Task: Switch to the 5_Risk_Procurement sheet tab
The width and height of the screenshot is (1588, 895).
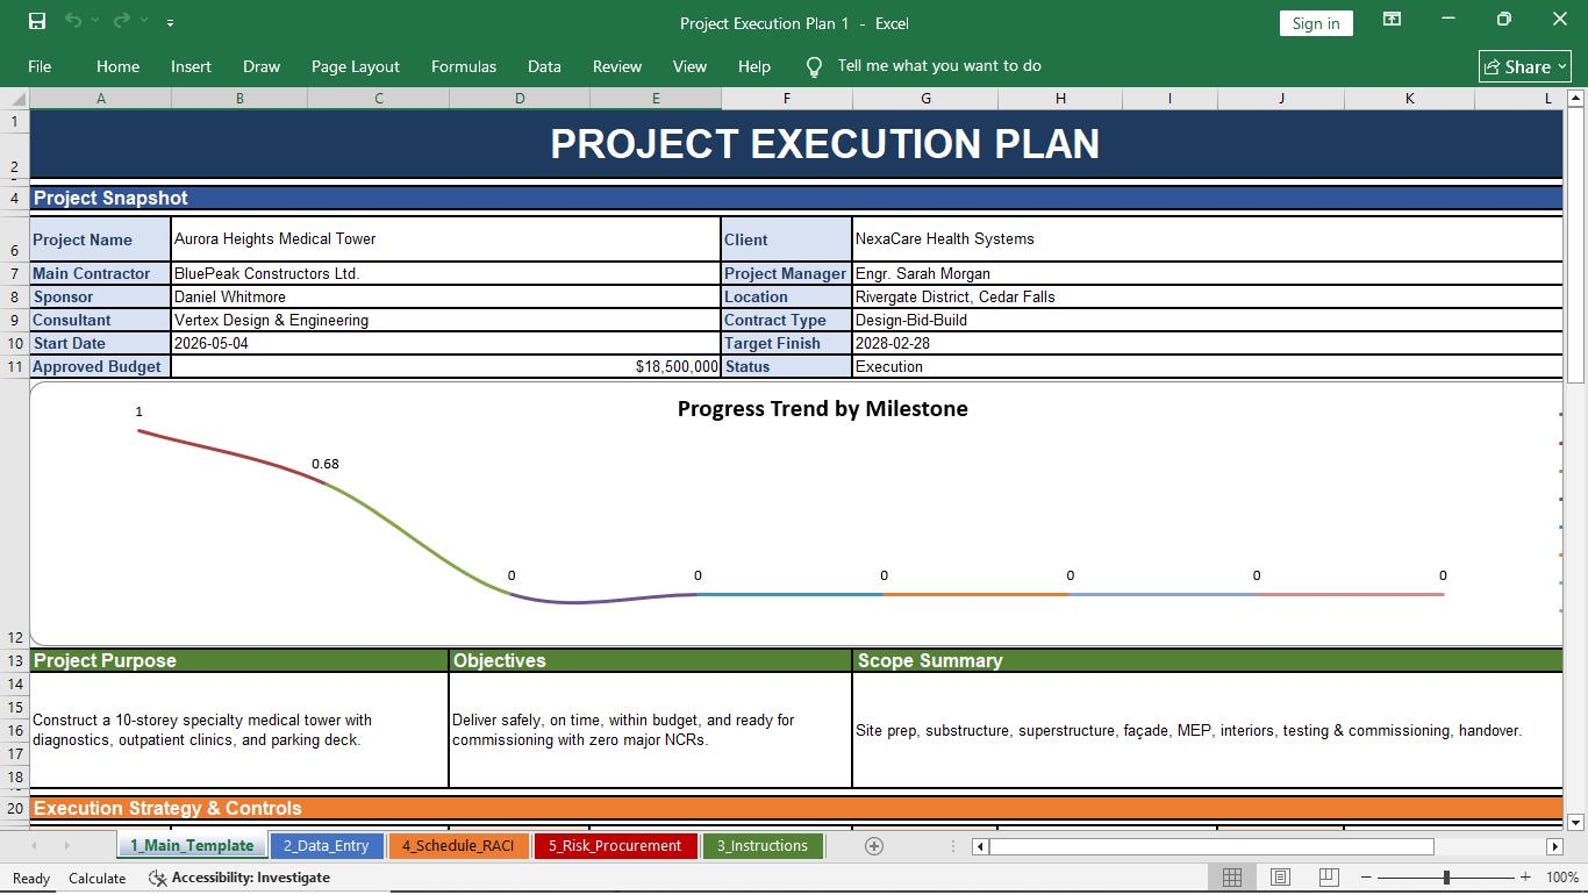Action: (614, 846)
